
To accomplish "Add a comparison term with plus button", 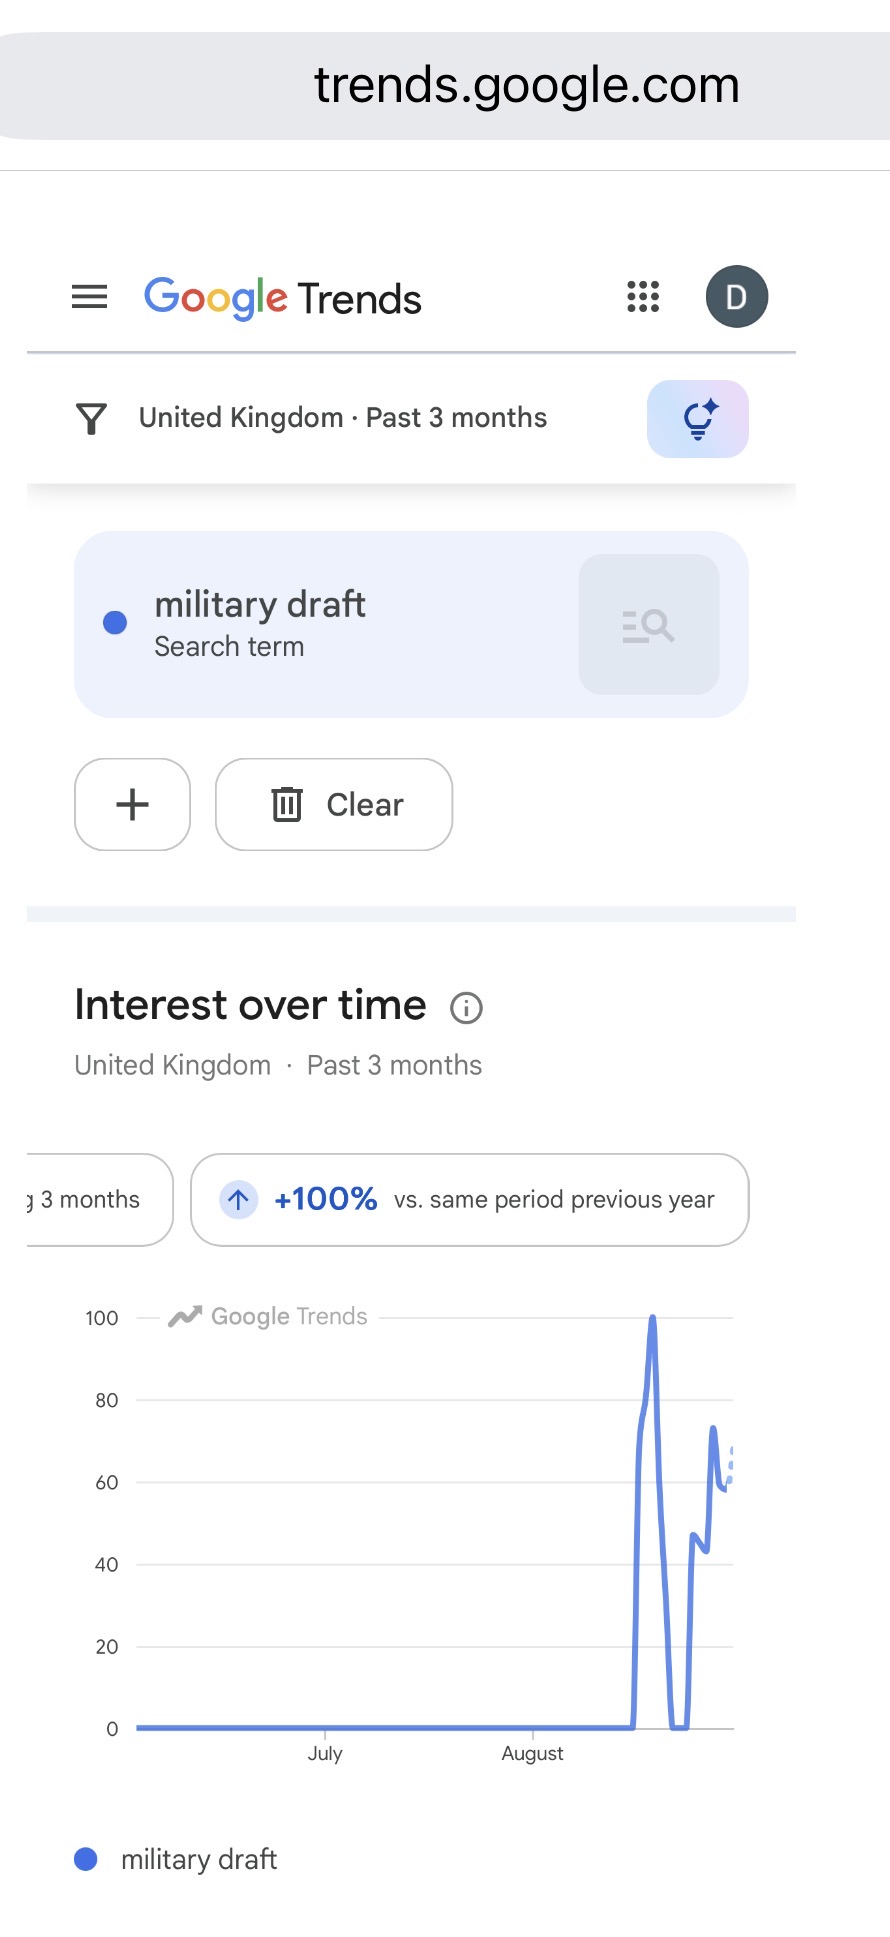I will [x=132, y=804].
